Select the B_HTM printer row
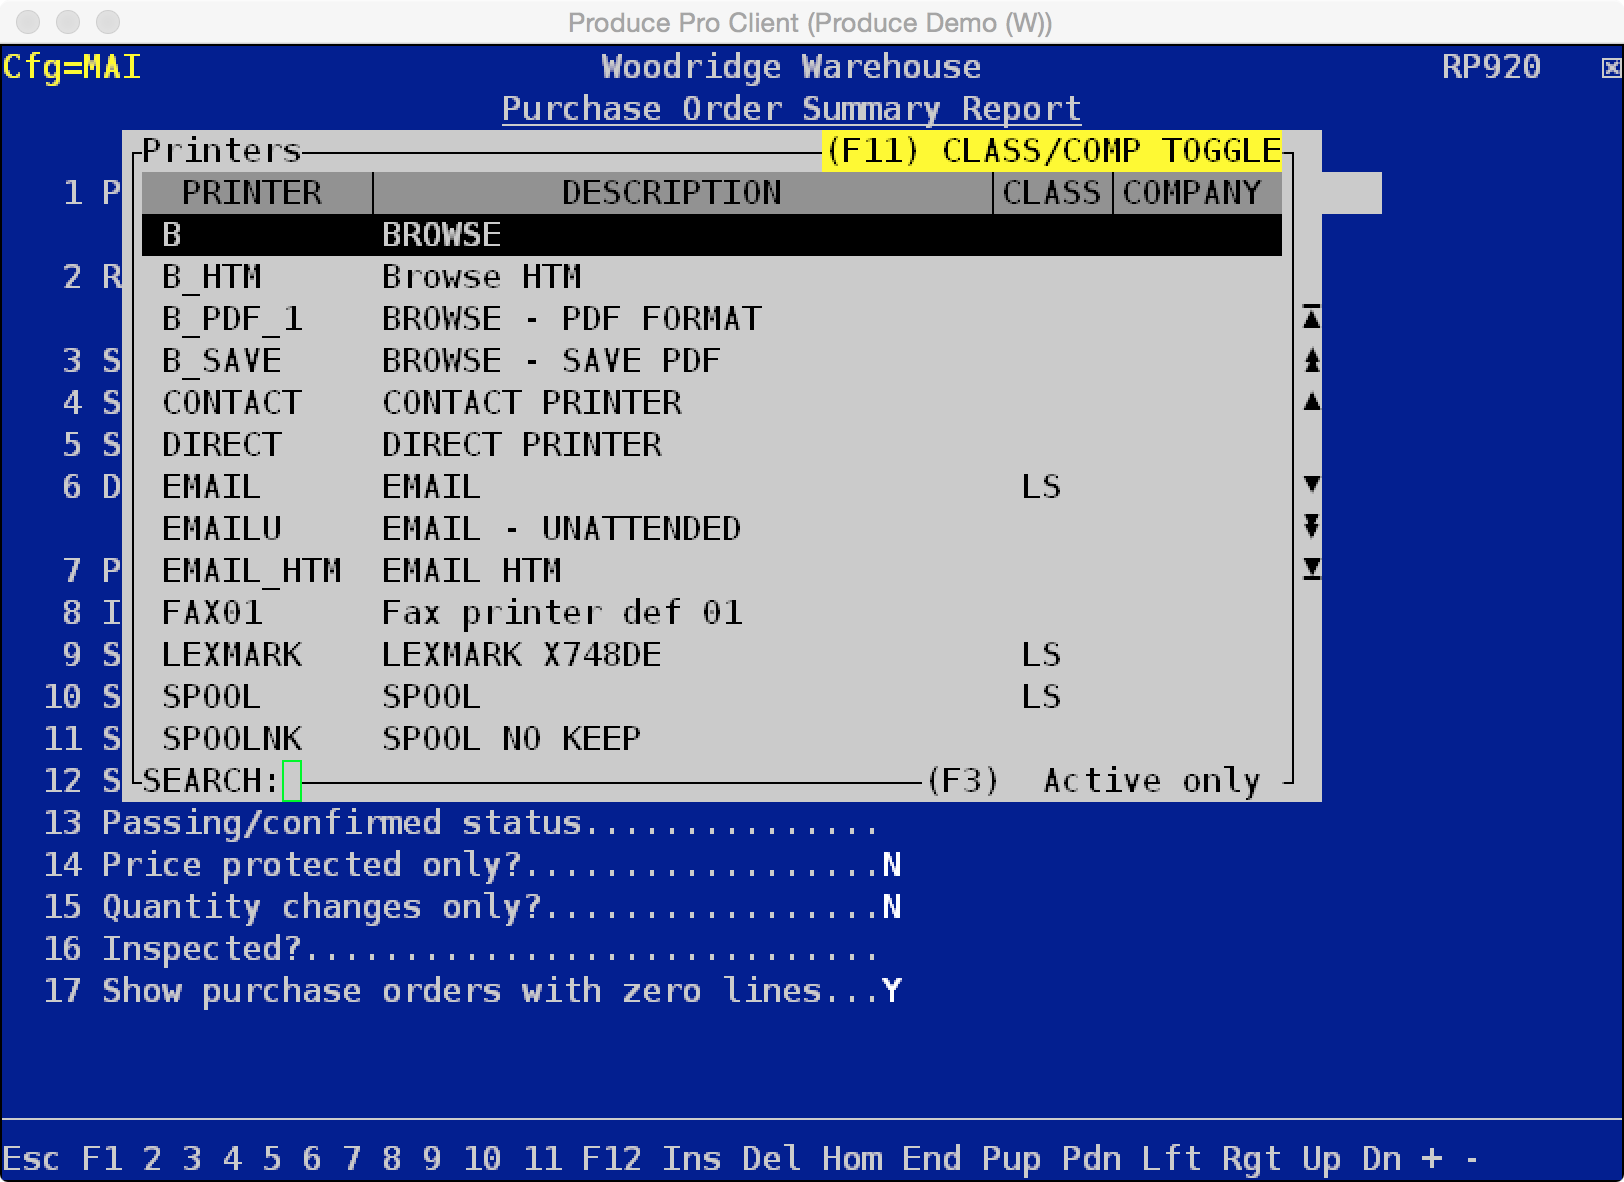Image resolution: width=1624 pixels, height=1182 pixels. click(x=712, y=277)
